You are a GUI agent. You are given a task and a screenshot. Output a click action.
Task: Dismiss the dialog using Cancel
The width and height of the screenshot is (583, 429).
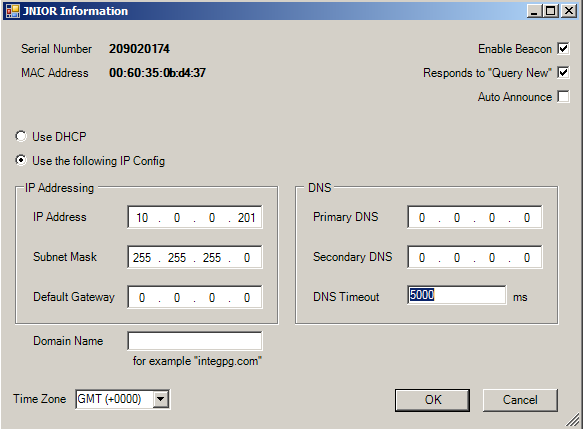(520, 400)
